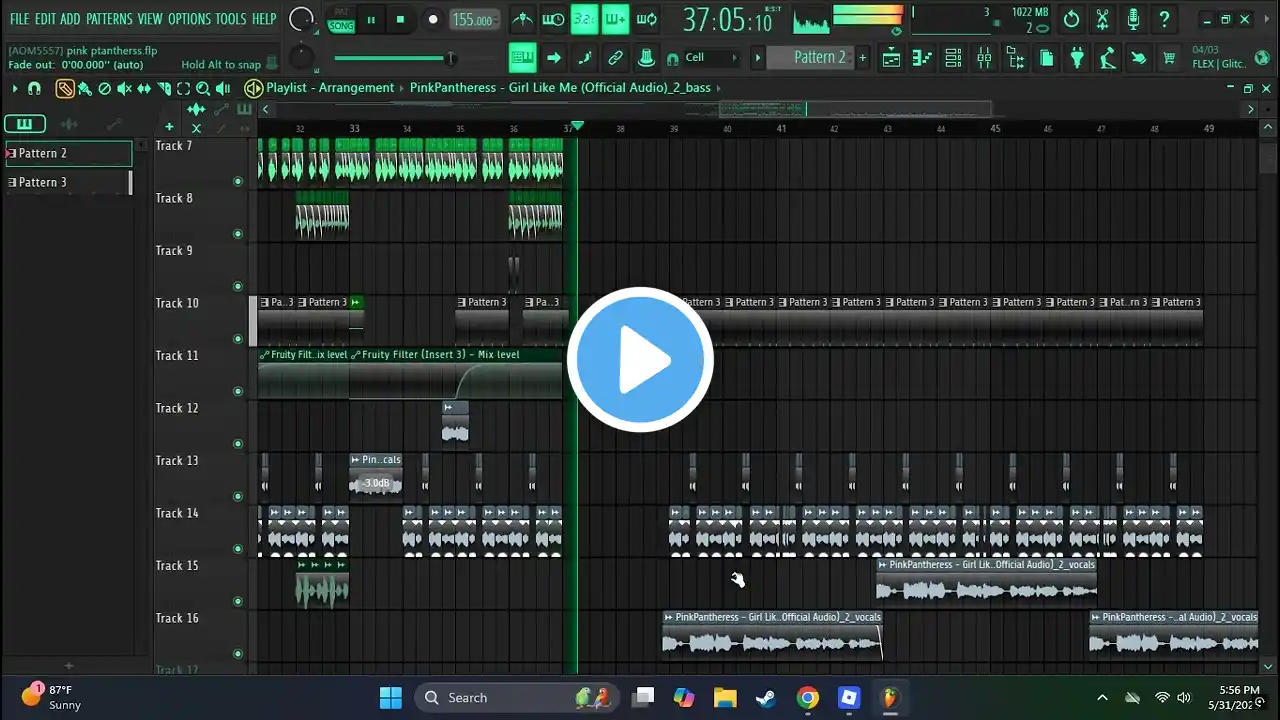Click the master volume knob
Viewport: 1280px width, 720px height.
300,19
